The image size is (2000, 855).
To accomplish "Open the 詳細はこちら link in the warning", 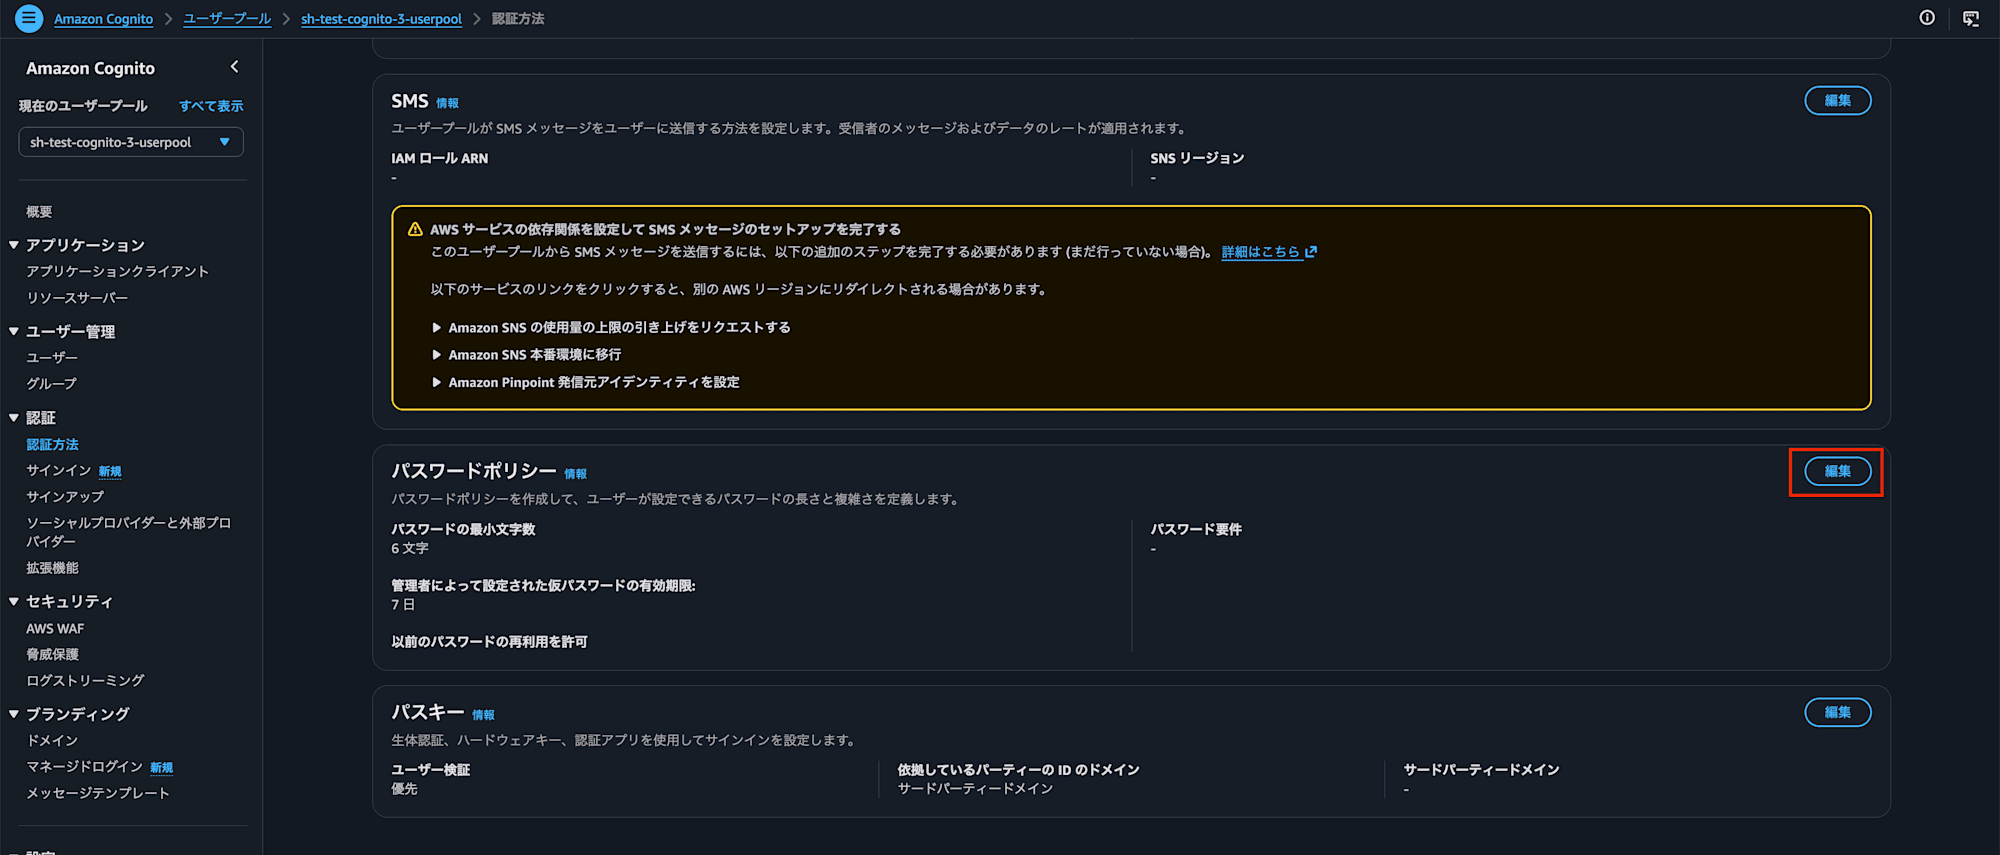I will point(1261,252).
